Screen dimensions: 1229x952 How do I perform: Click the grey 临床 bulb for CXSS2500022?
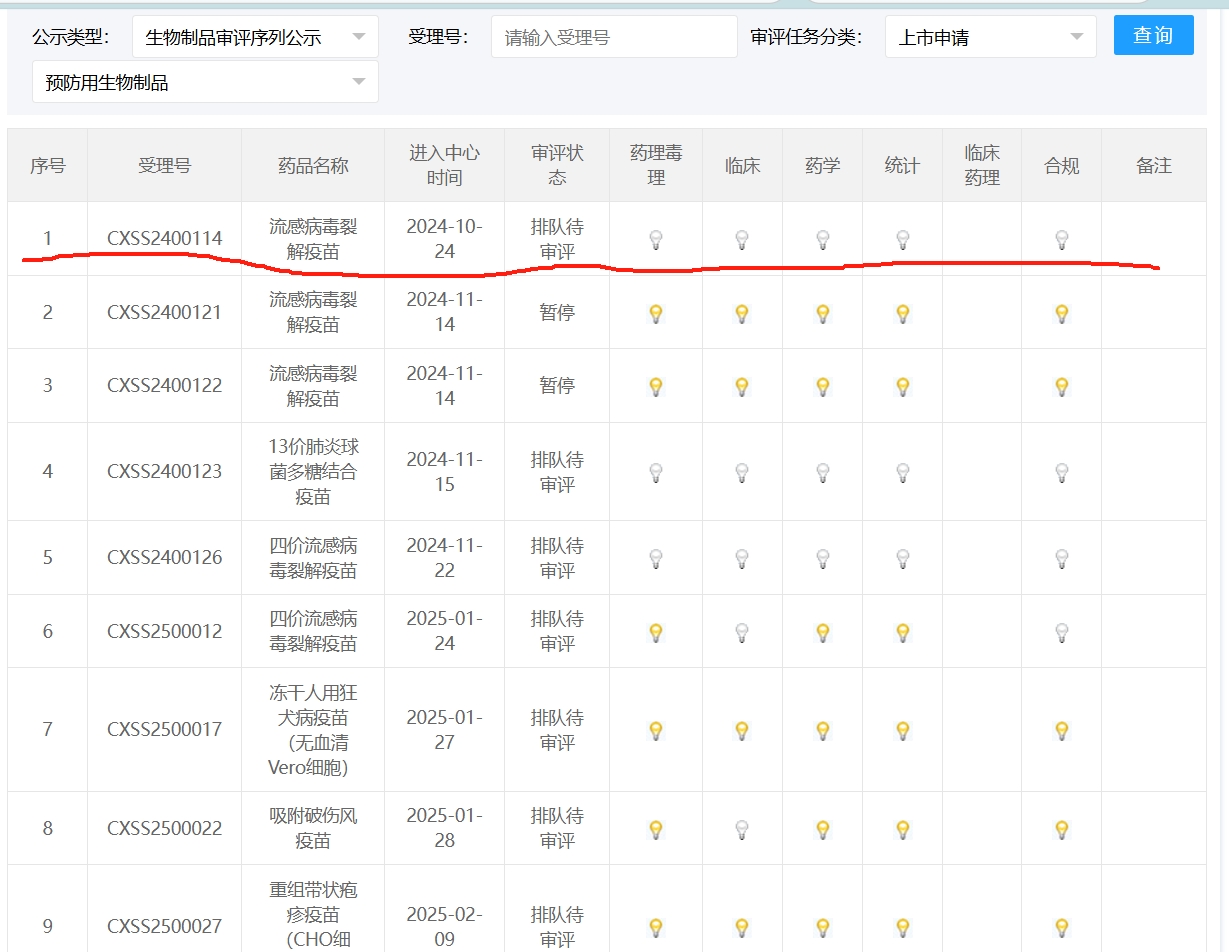[742, 829]
